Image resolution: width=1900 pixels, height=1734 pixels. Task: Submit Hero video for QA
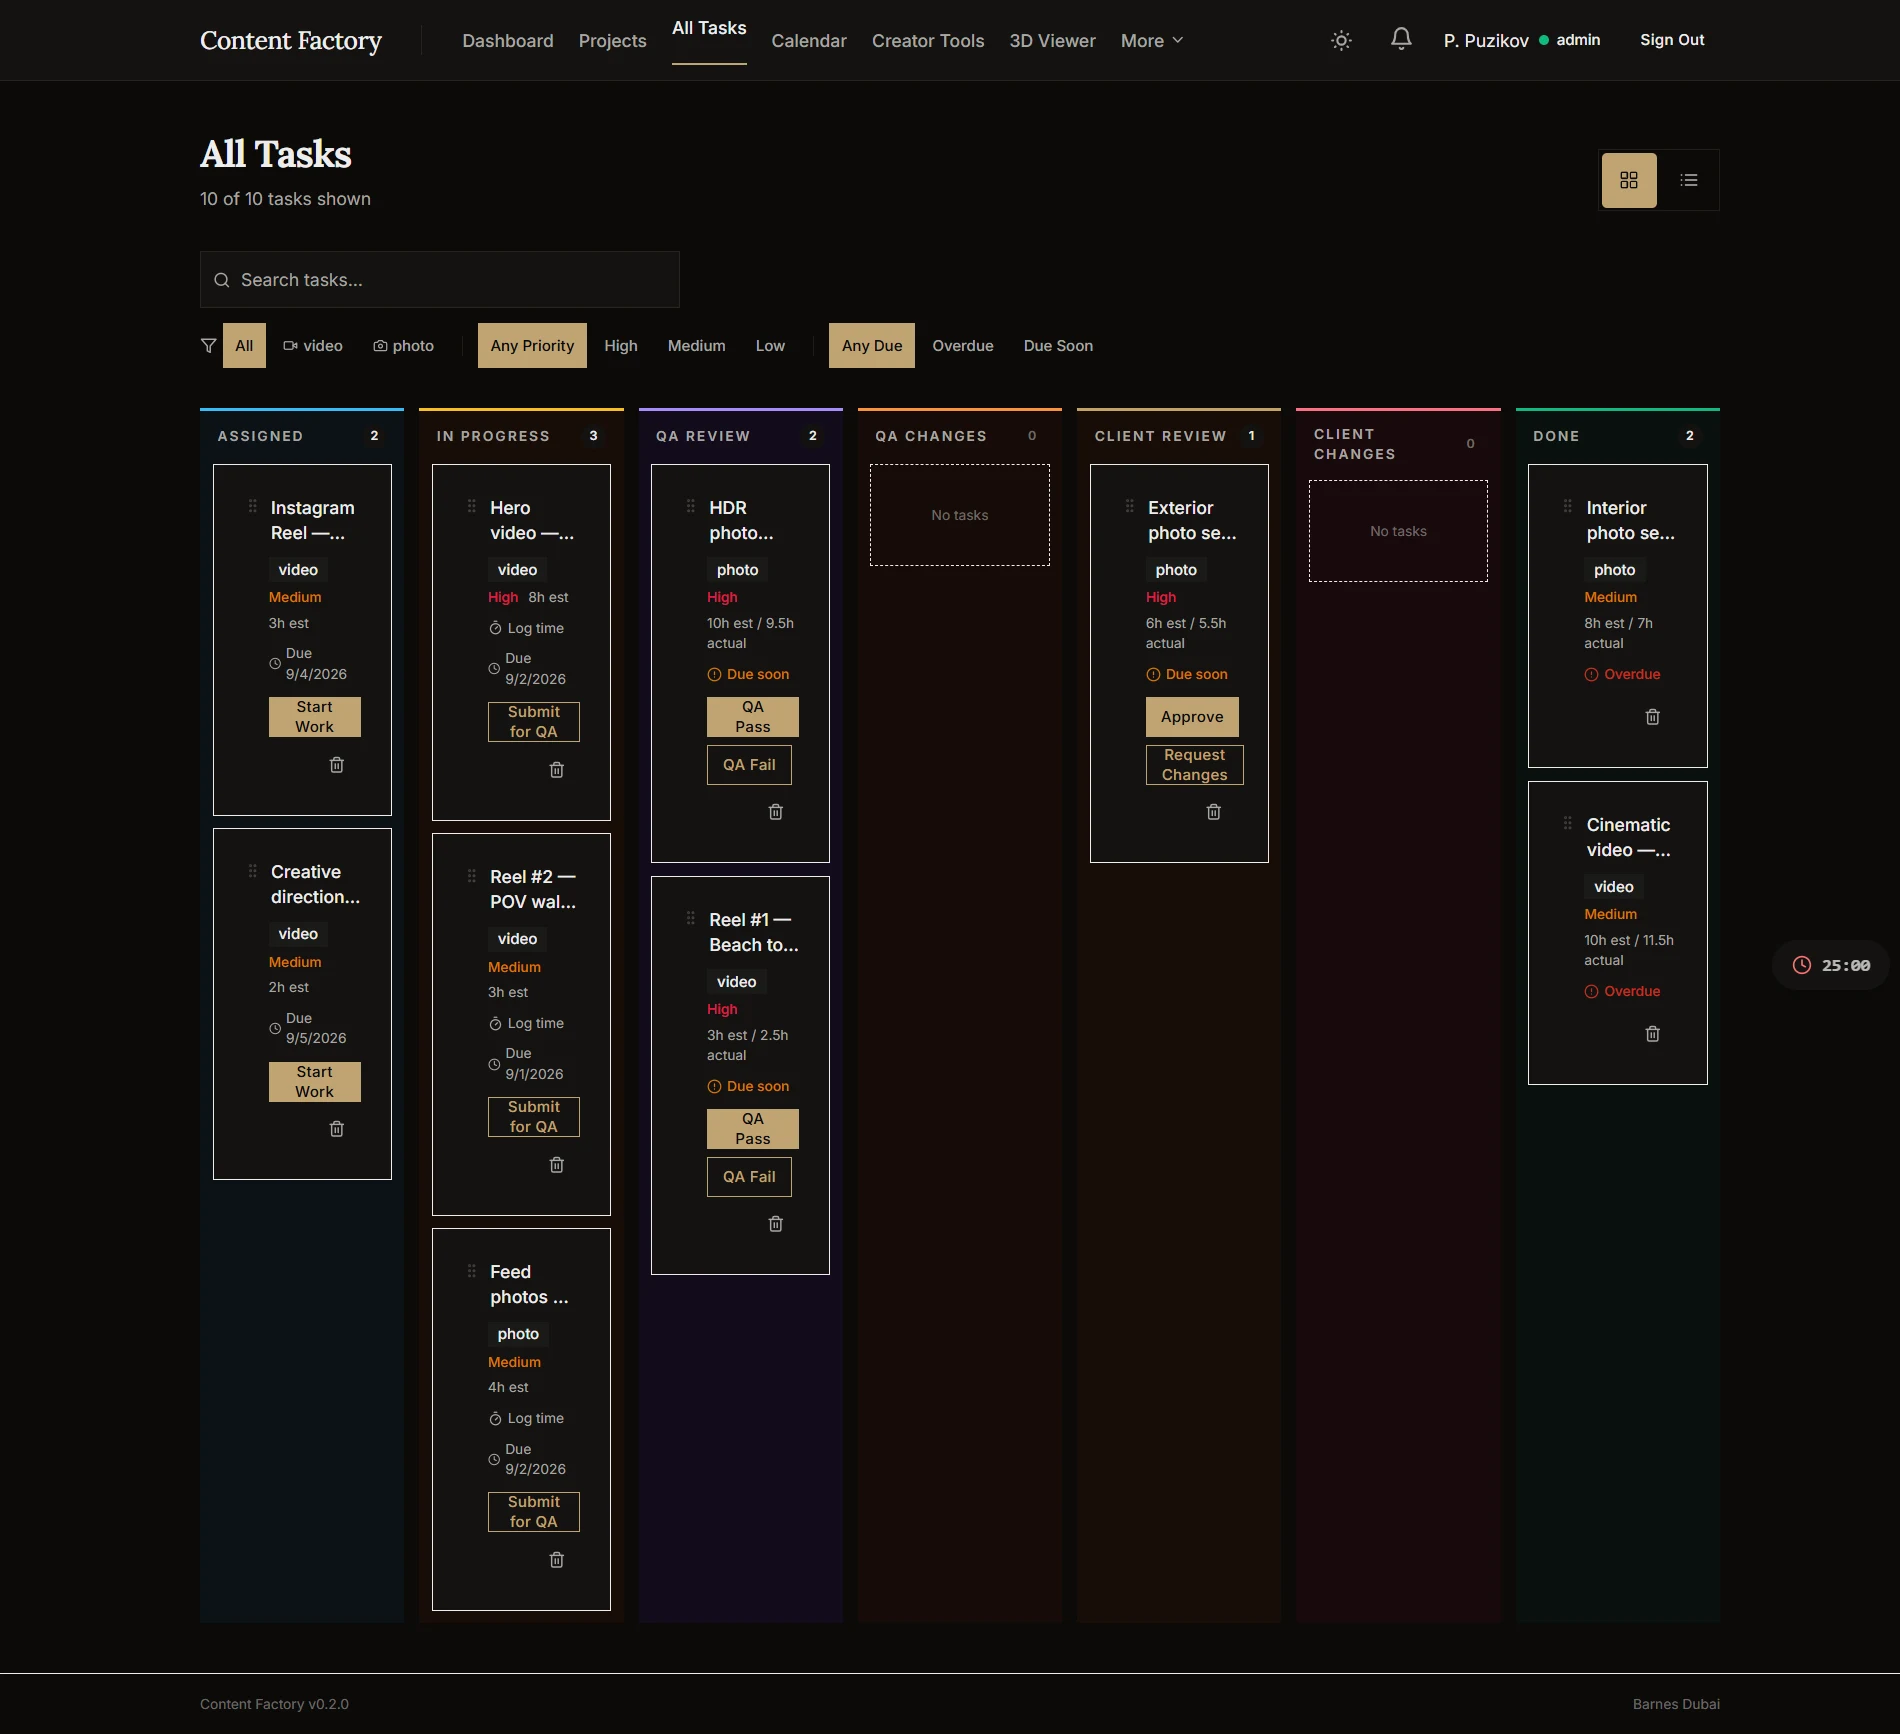click(x=534, y=722)
